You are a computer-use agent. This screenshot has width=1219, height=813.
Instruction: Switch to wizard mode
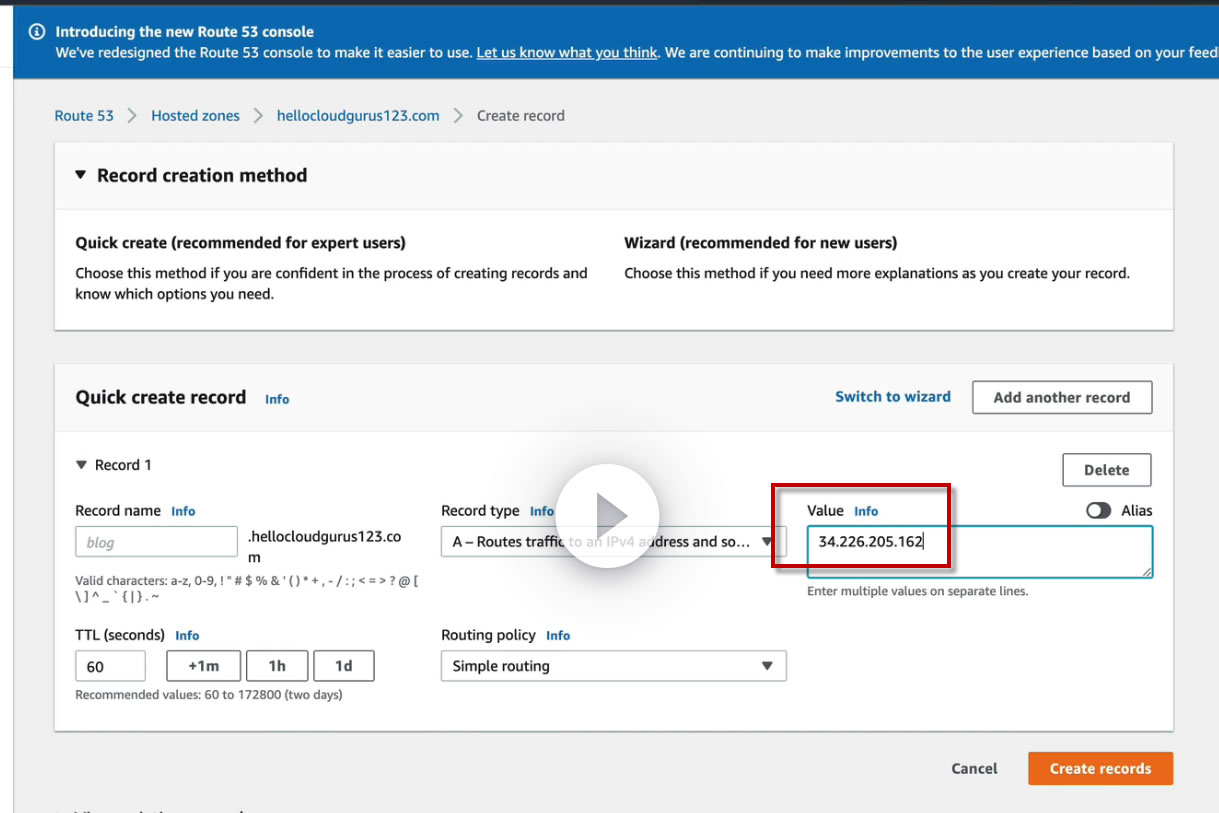[892, 397]
